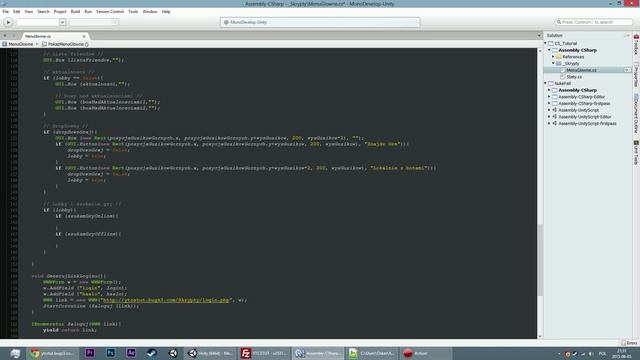Collapse the Assembly-CSharp project under CS_Tutorial

549,50
